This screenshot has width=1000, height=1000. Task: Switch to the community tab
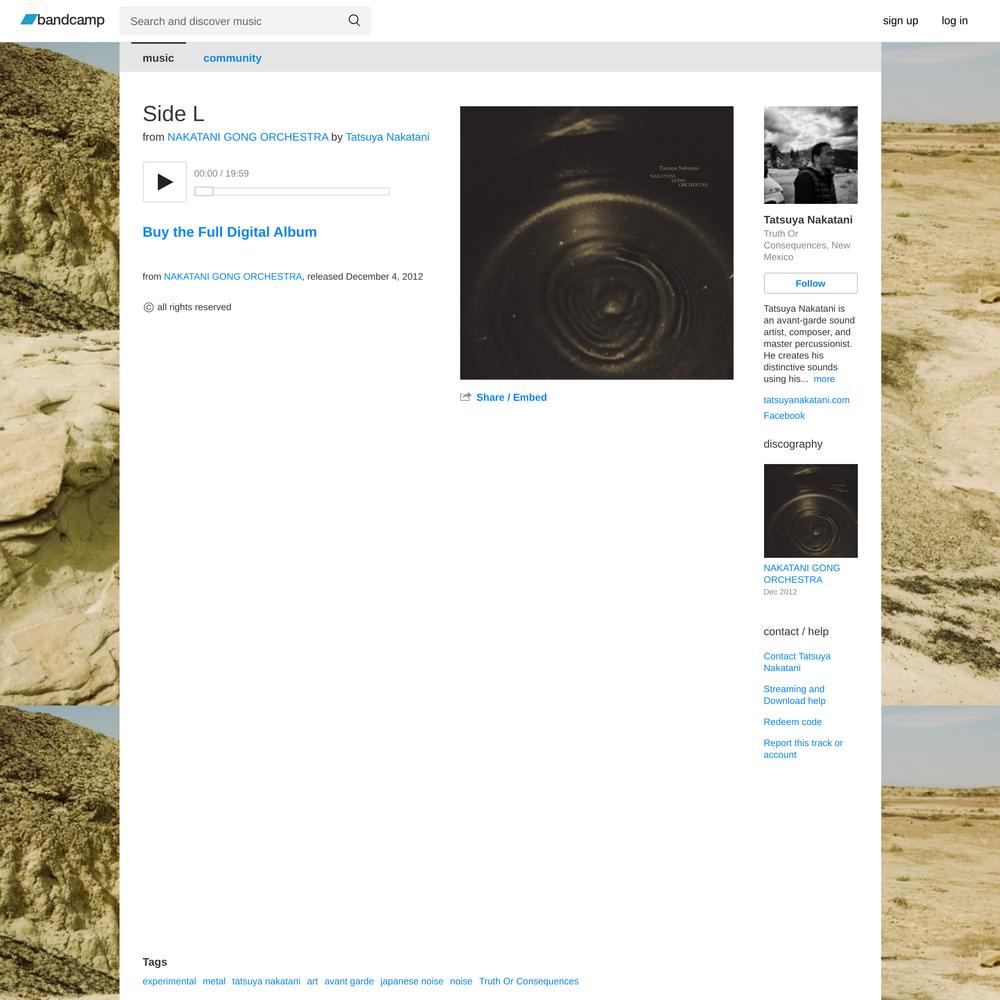pos(232,58)
